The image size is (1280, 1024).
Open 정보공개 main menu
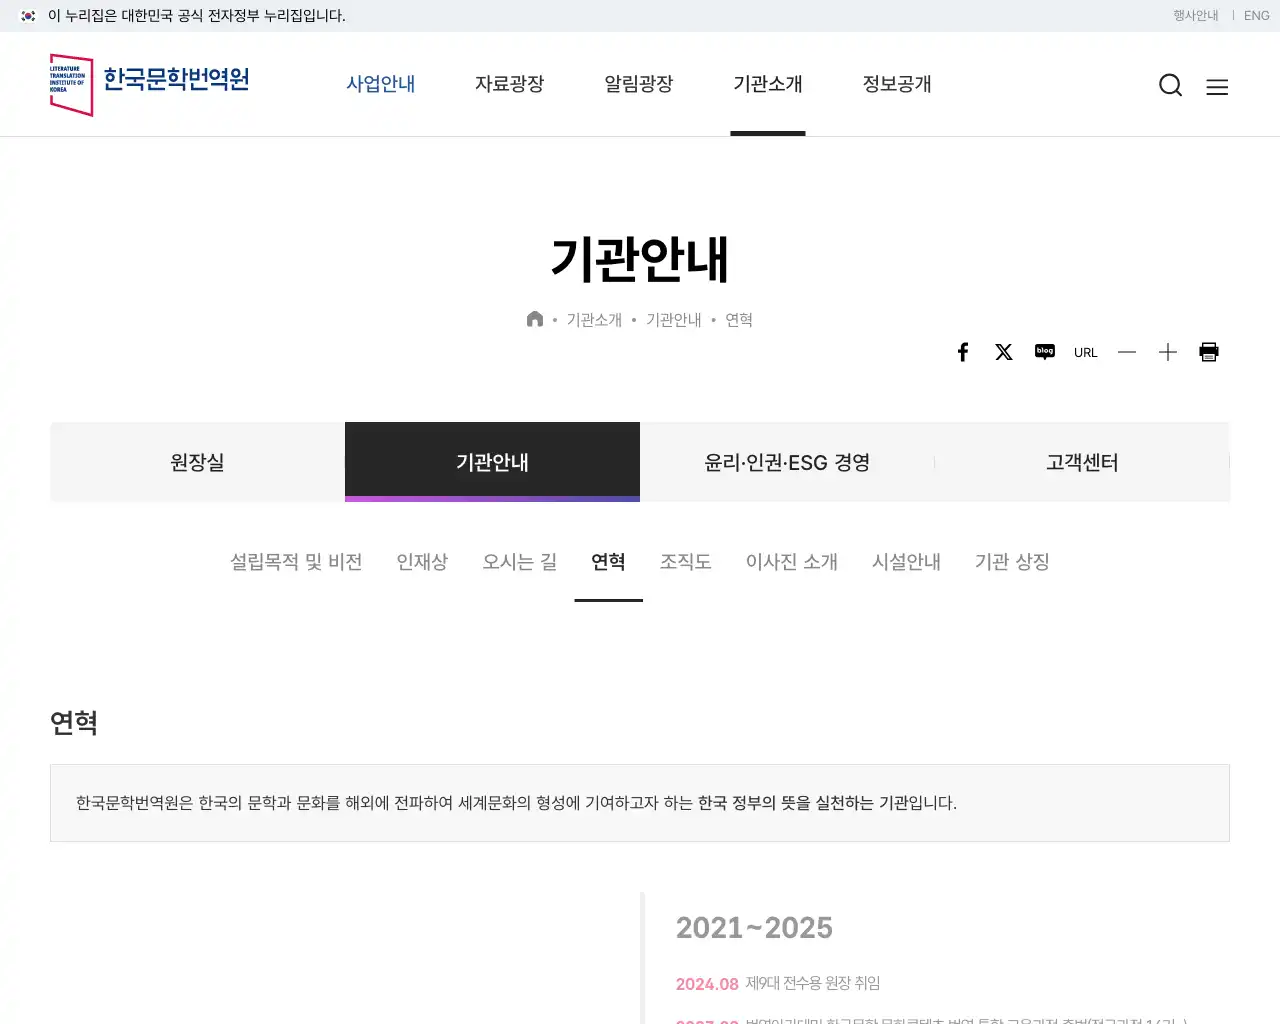click(897, 84)
